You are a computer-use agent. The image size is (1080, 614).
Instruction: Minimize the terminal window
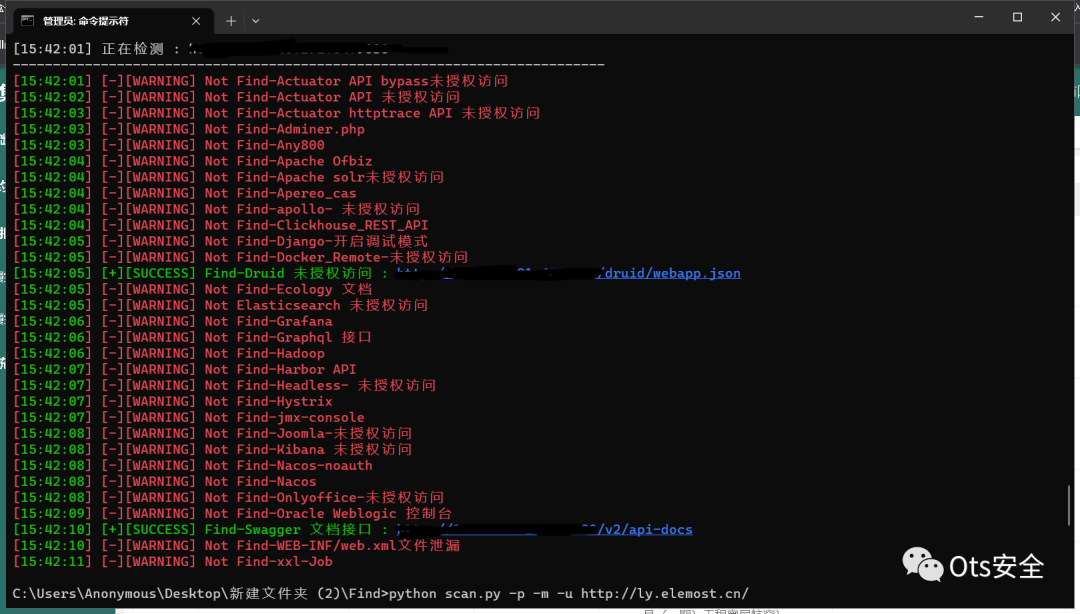pyautogui.click(x=979, y=17)
